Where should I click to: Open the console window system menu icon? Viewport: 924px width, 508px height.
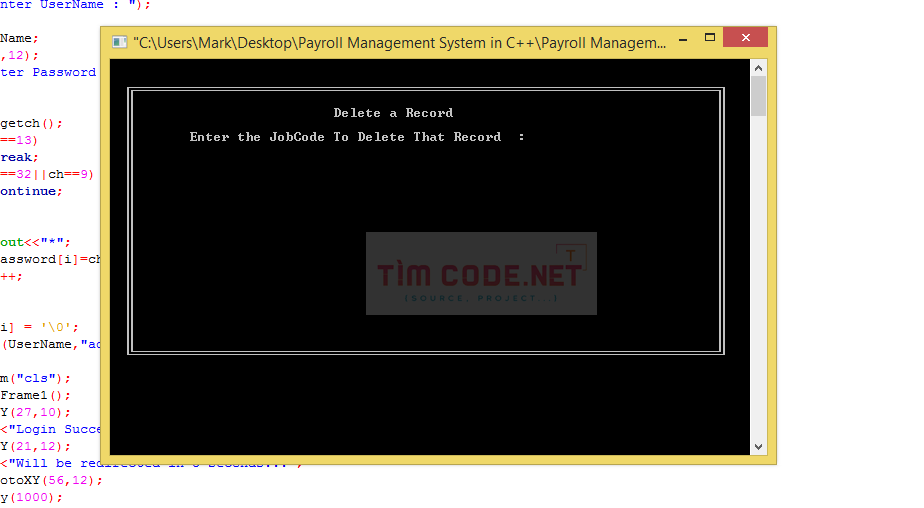[x=120, y=42]
